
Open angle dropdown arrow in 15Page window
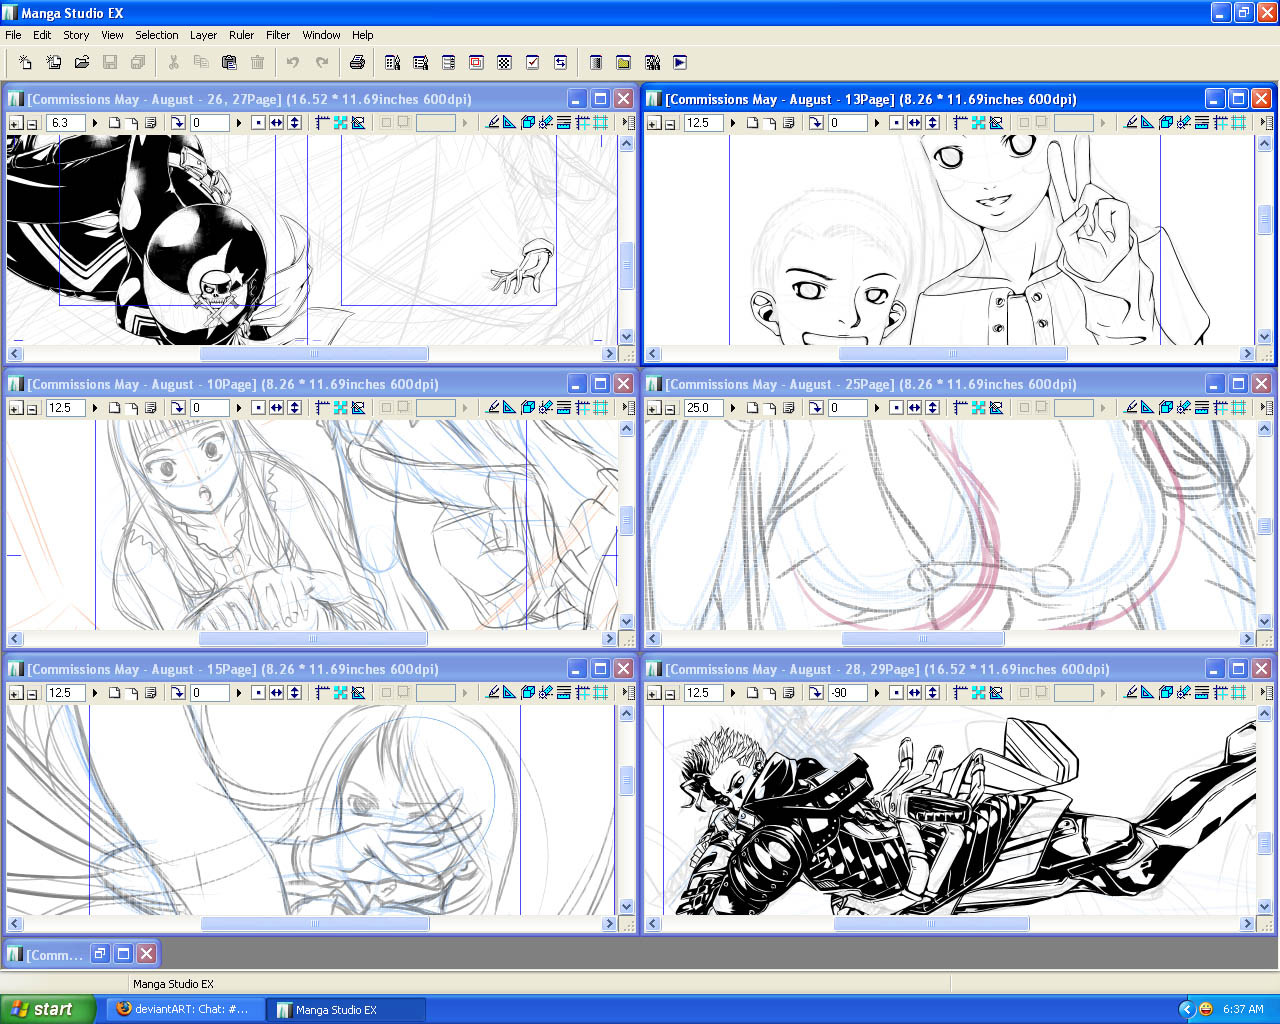(x=239, y=693)
